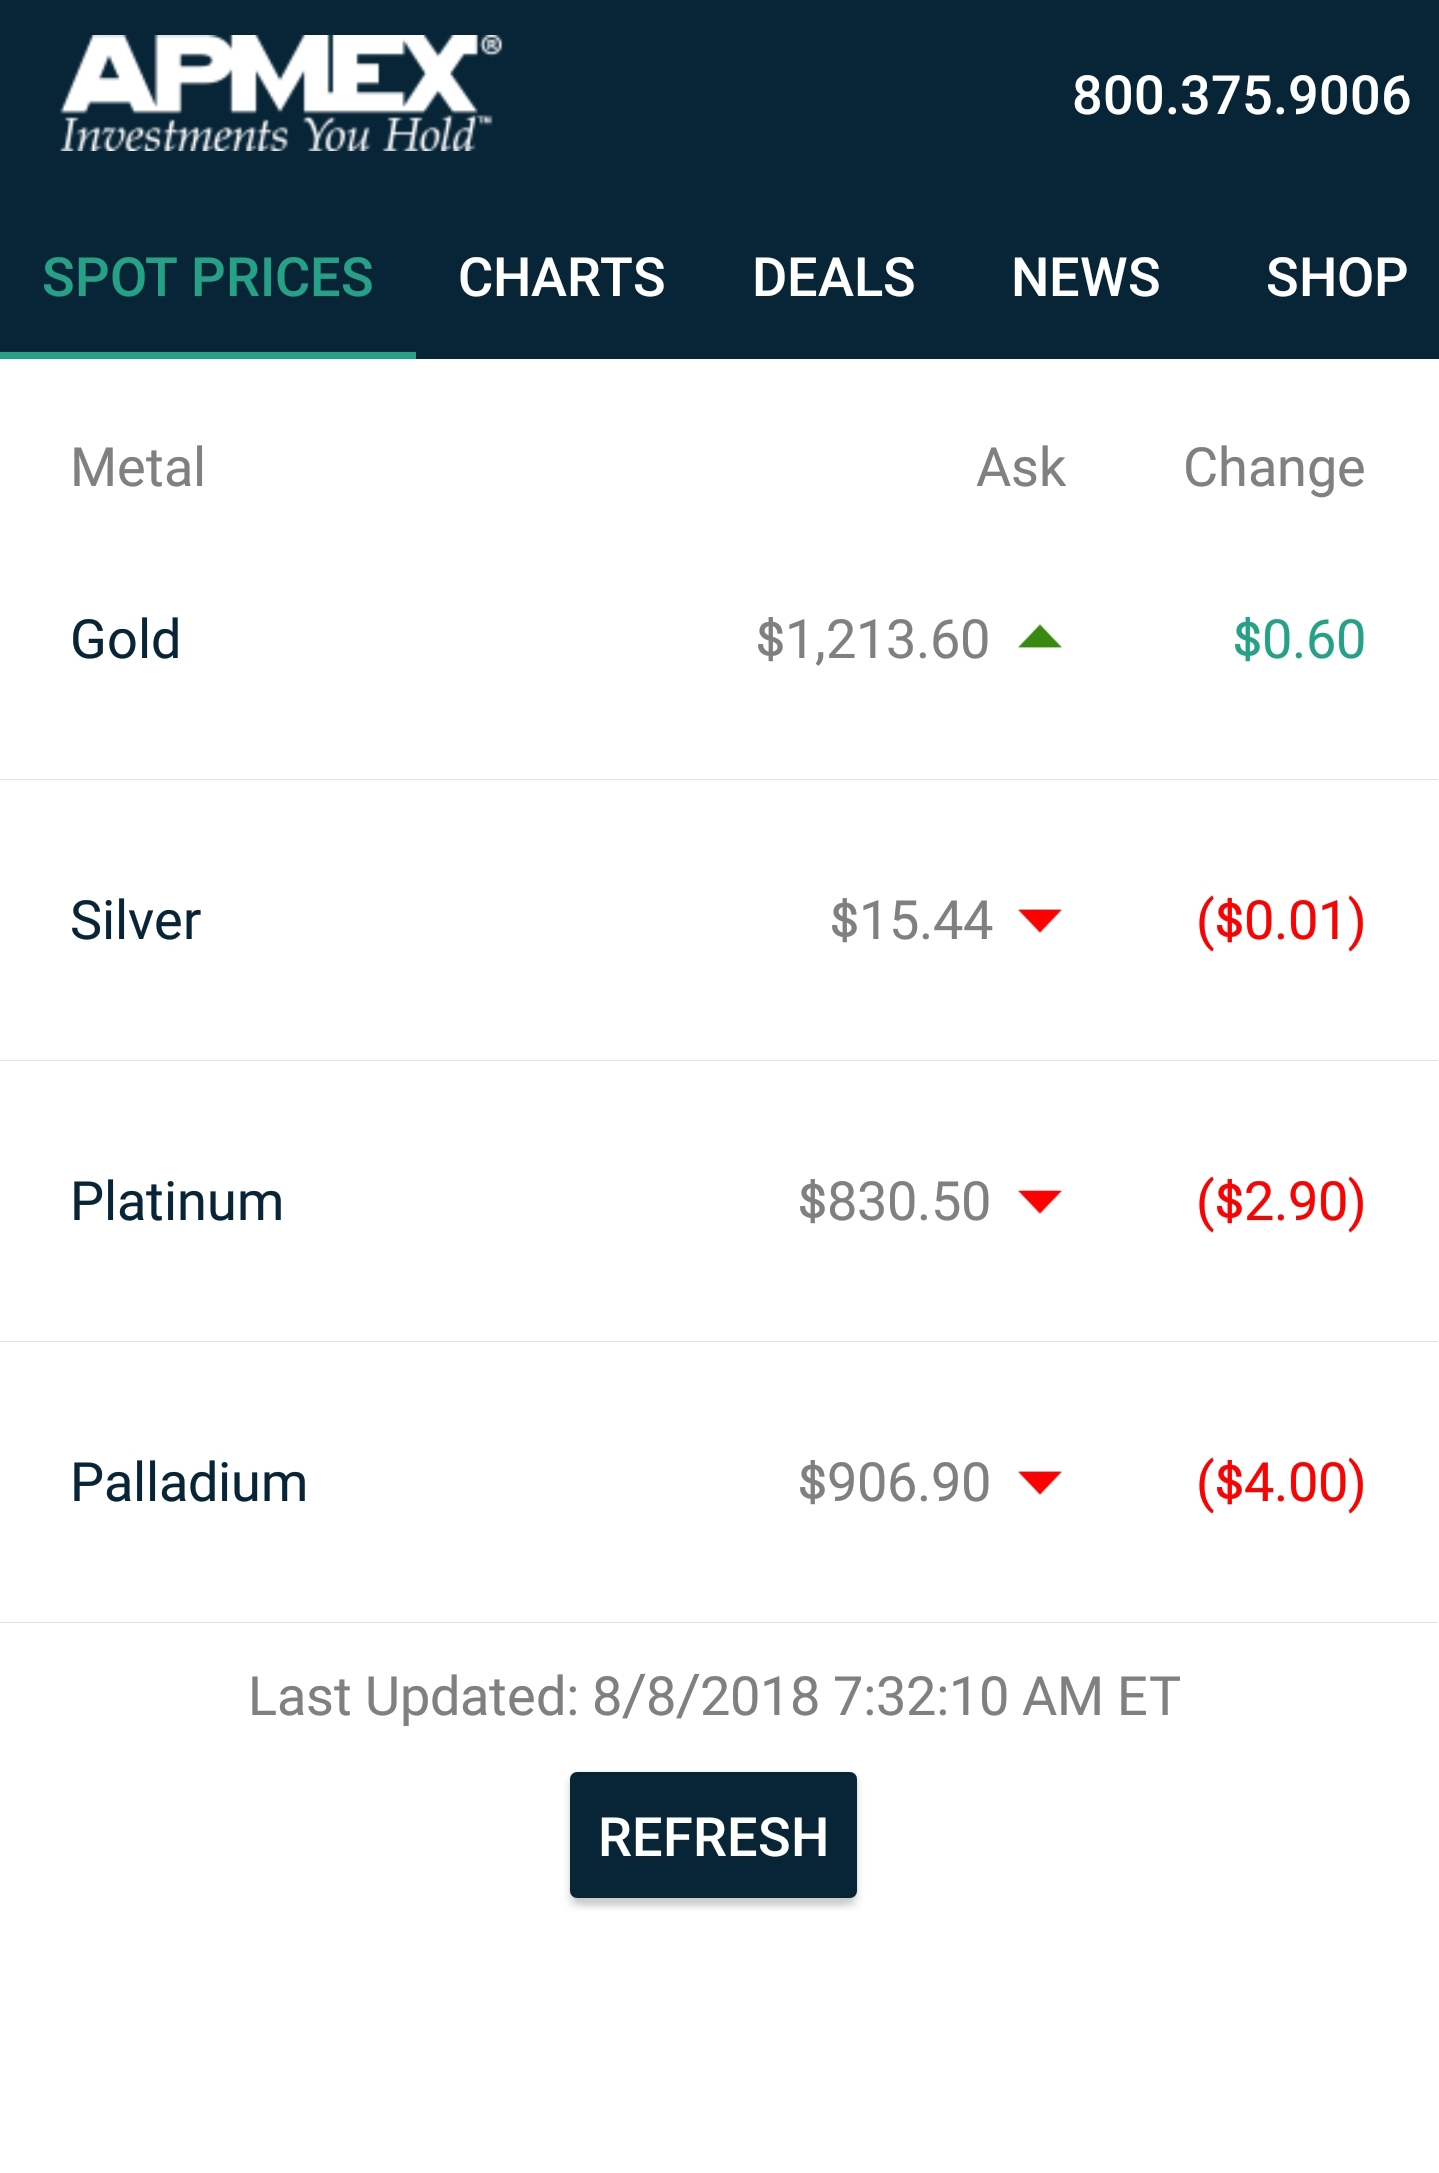Screen dimensions: 1439x2173
Task: Tap the Platinum metal name
Action: click(x=177, y=1201)
